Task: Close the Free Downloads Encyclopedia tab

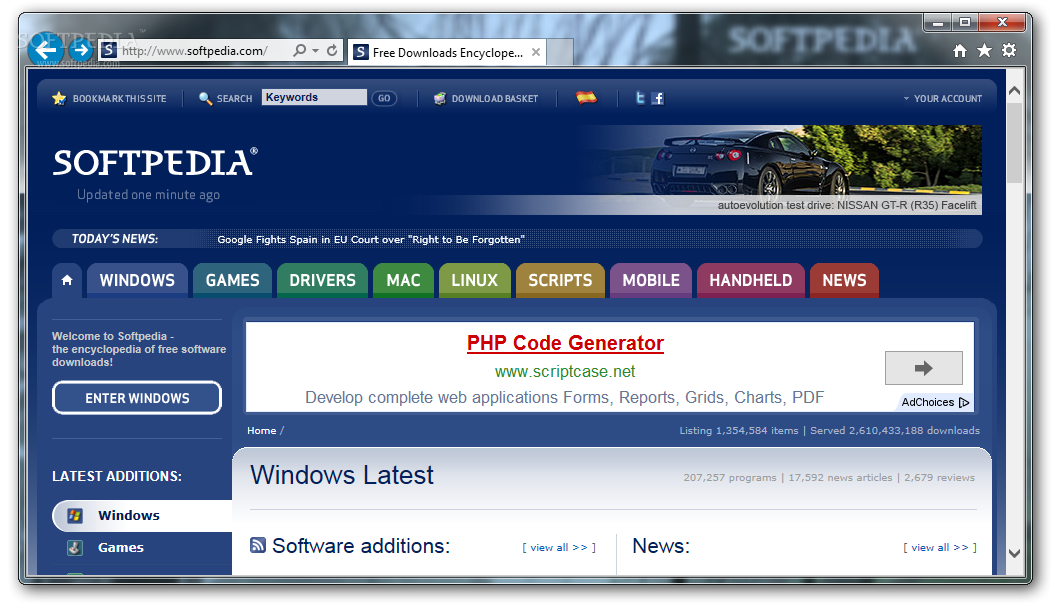Action: click(x=535, y=52)
